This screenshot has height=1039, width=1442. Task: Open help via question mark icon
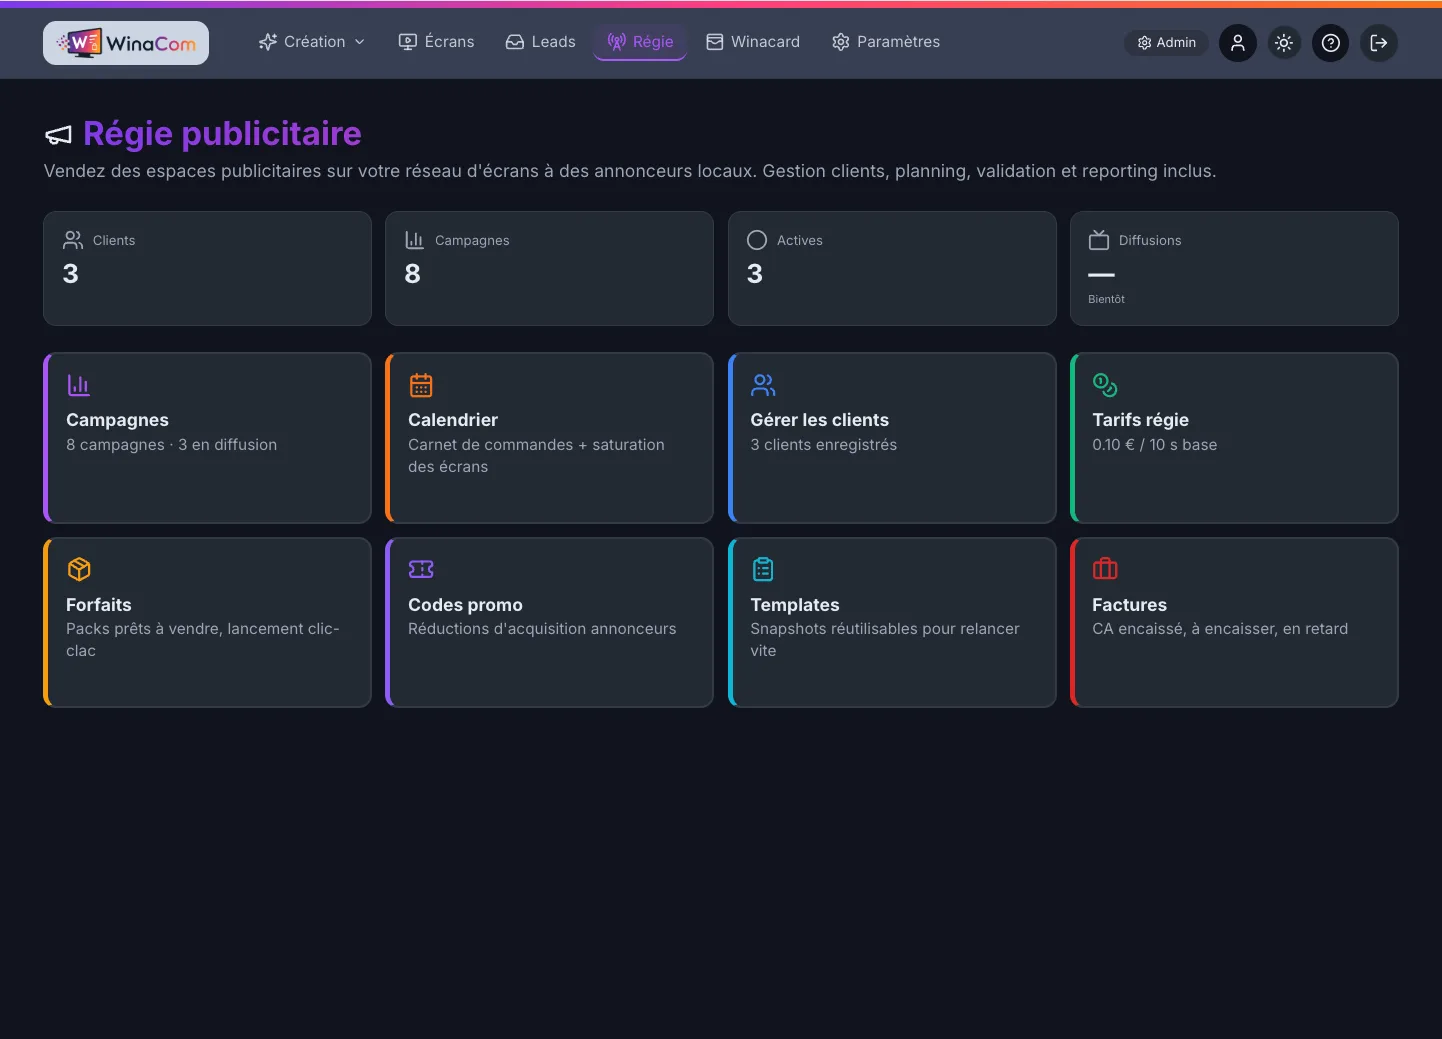tap(1331, 43)
